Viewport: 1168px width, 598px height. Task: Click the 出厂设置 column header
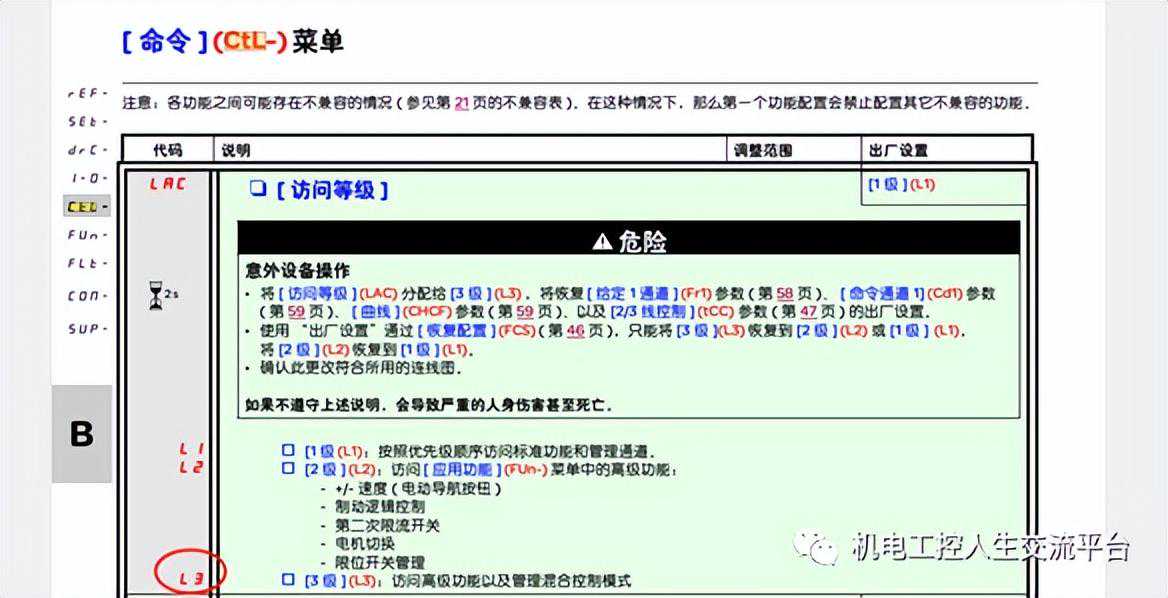pos(898,150)
